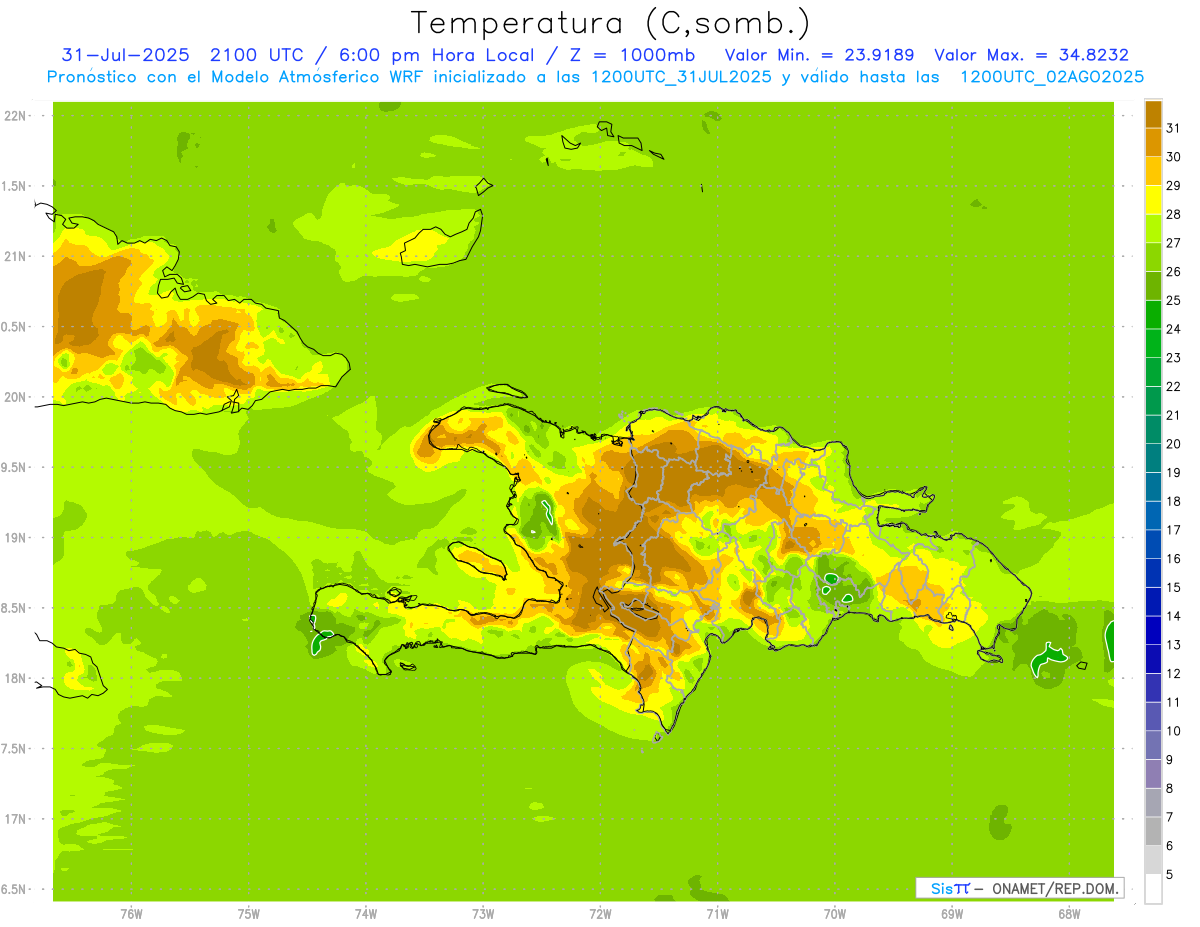Click the "70W" longitude label

[835, 913]
